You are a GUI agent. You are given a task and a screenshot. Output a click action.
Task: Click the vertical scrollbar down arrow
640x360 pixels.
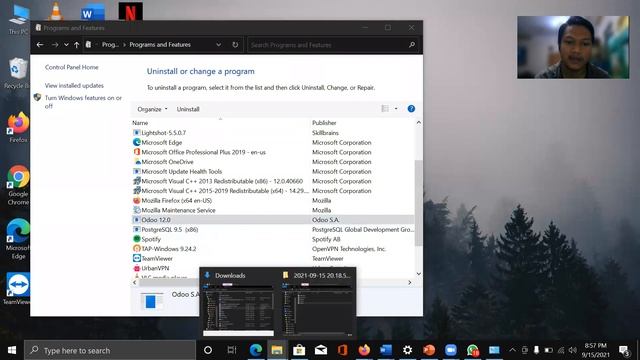[418, 274]
